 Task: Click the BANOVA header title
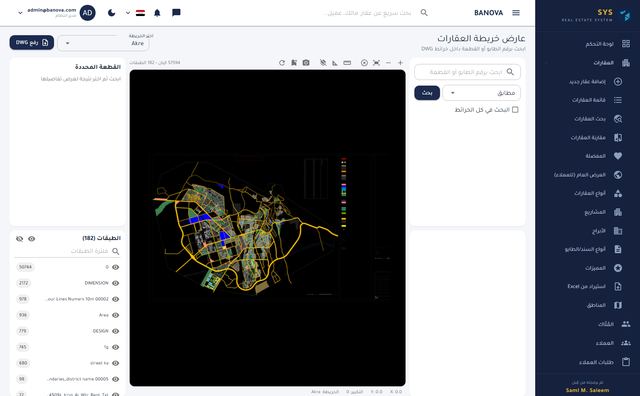pyautogui.click(x=489, y=13)
